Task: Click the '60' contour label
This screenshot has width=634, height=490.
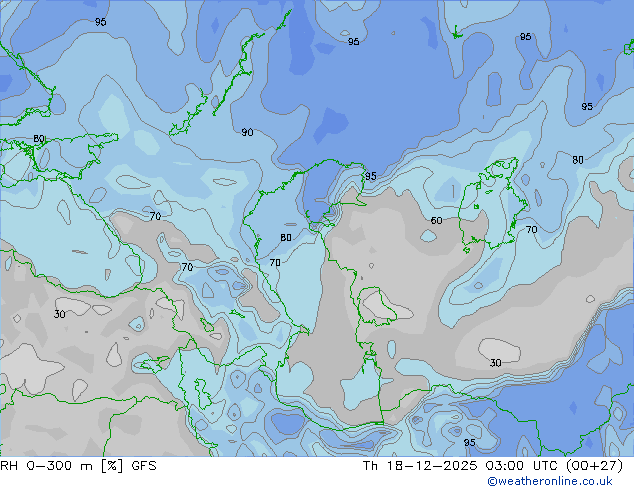Action: coord(436,220)
